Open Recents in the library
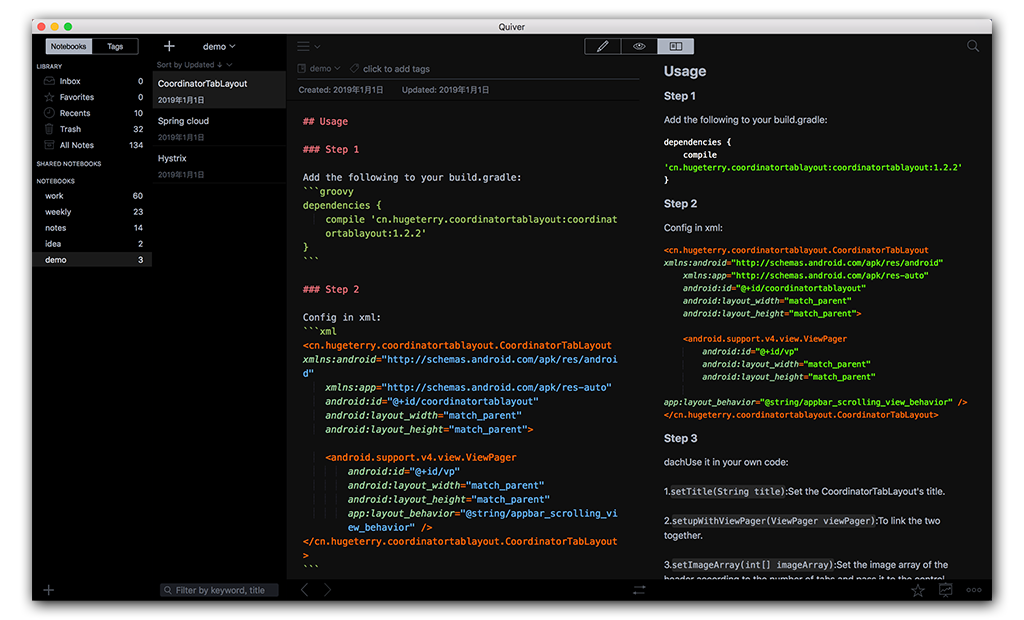The width and height of the screenshot is (1024, 620). [93, 113]
